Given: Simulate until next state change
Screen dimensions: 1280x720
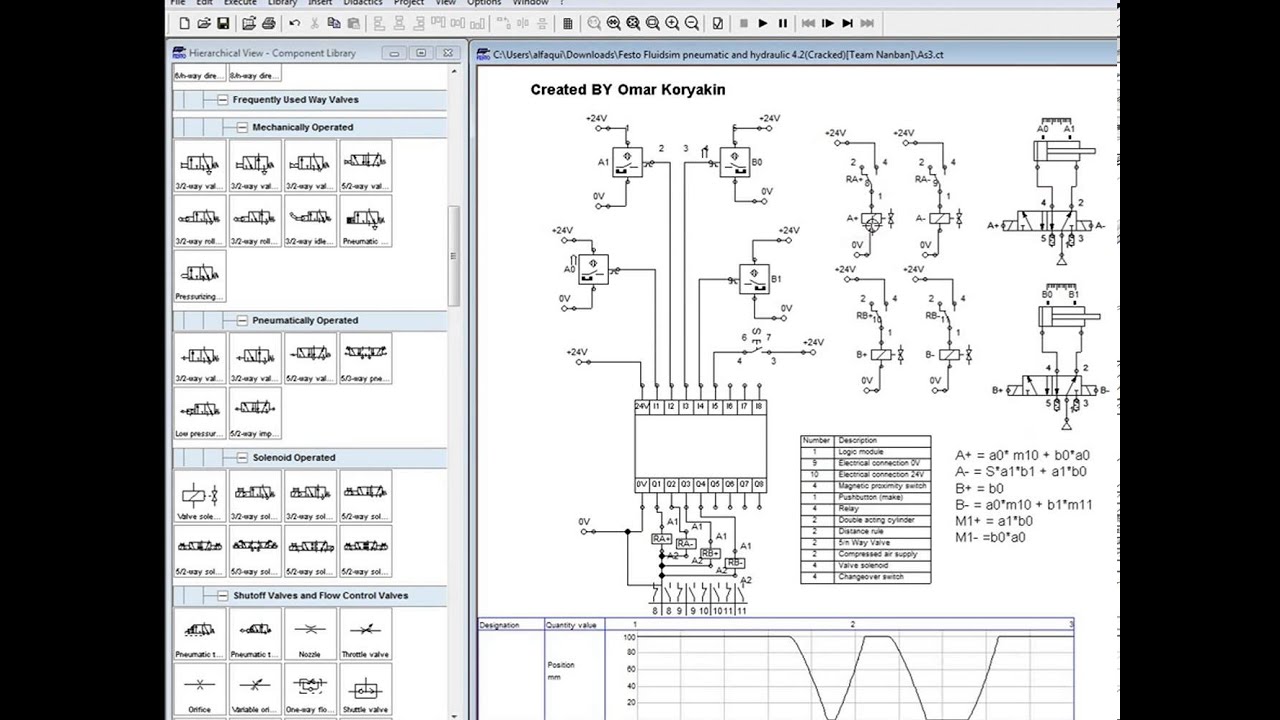Looking at the screenshot, I should point(848,23).
